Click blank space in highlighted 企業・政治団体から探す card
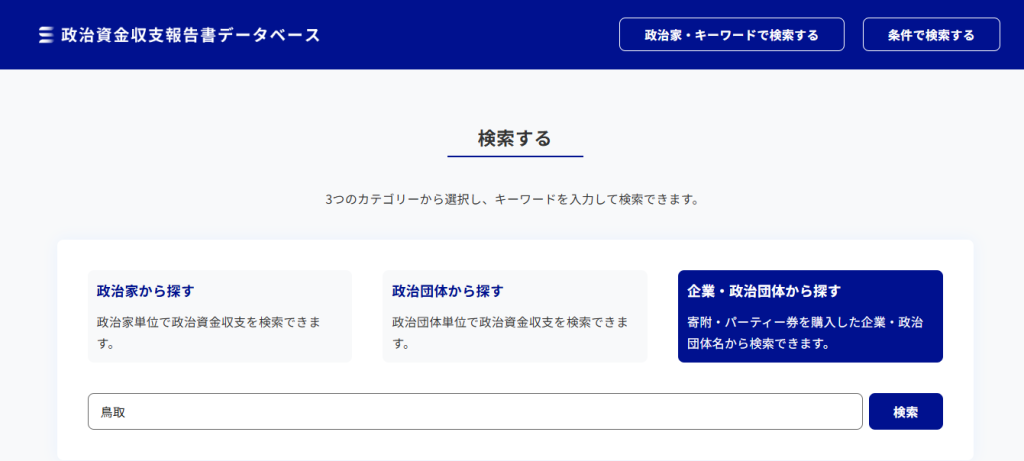The height and width of the screenshot is (461, 1024). pyautogui.click(x=900, y=291)
